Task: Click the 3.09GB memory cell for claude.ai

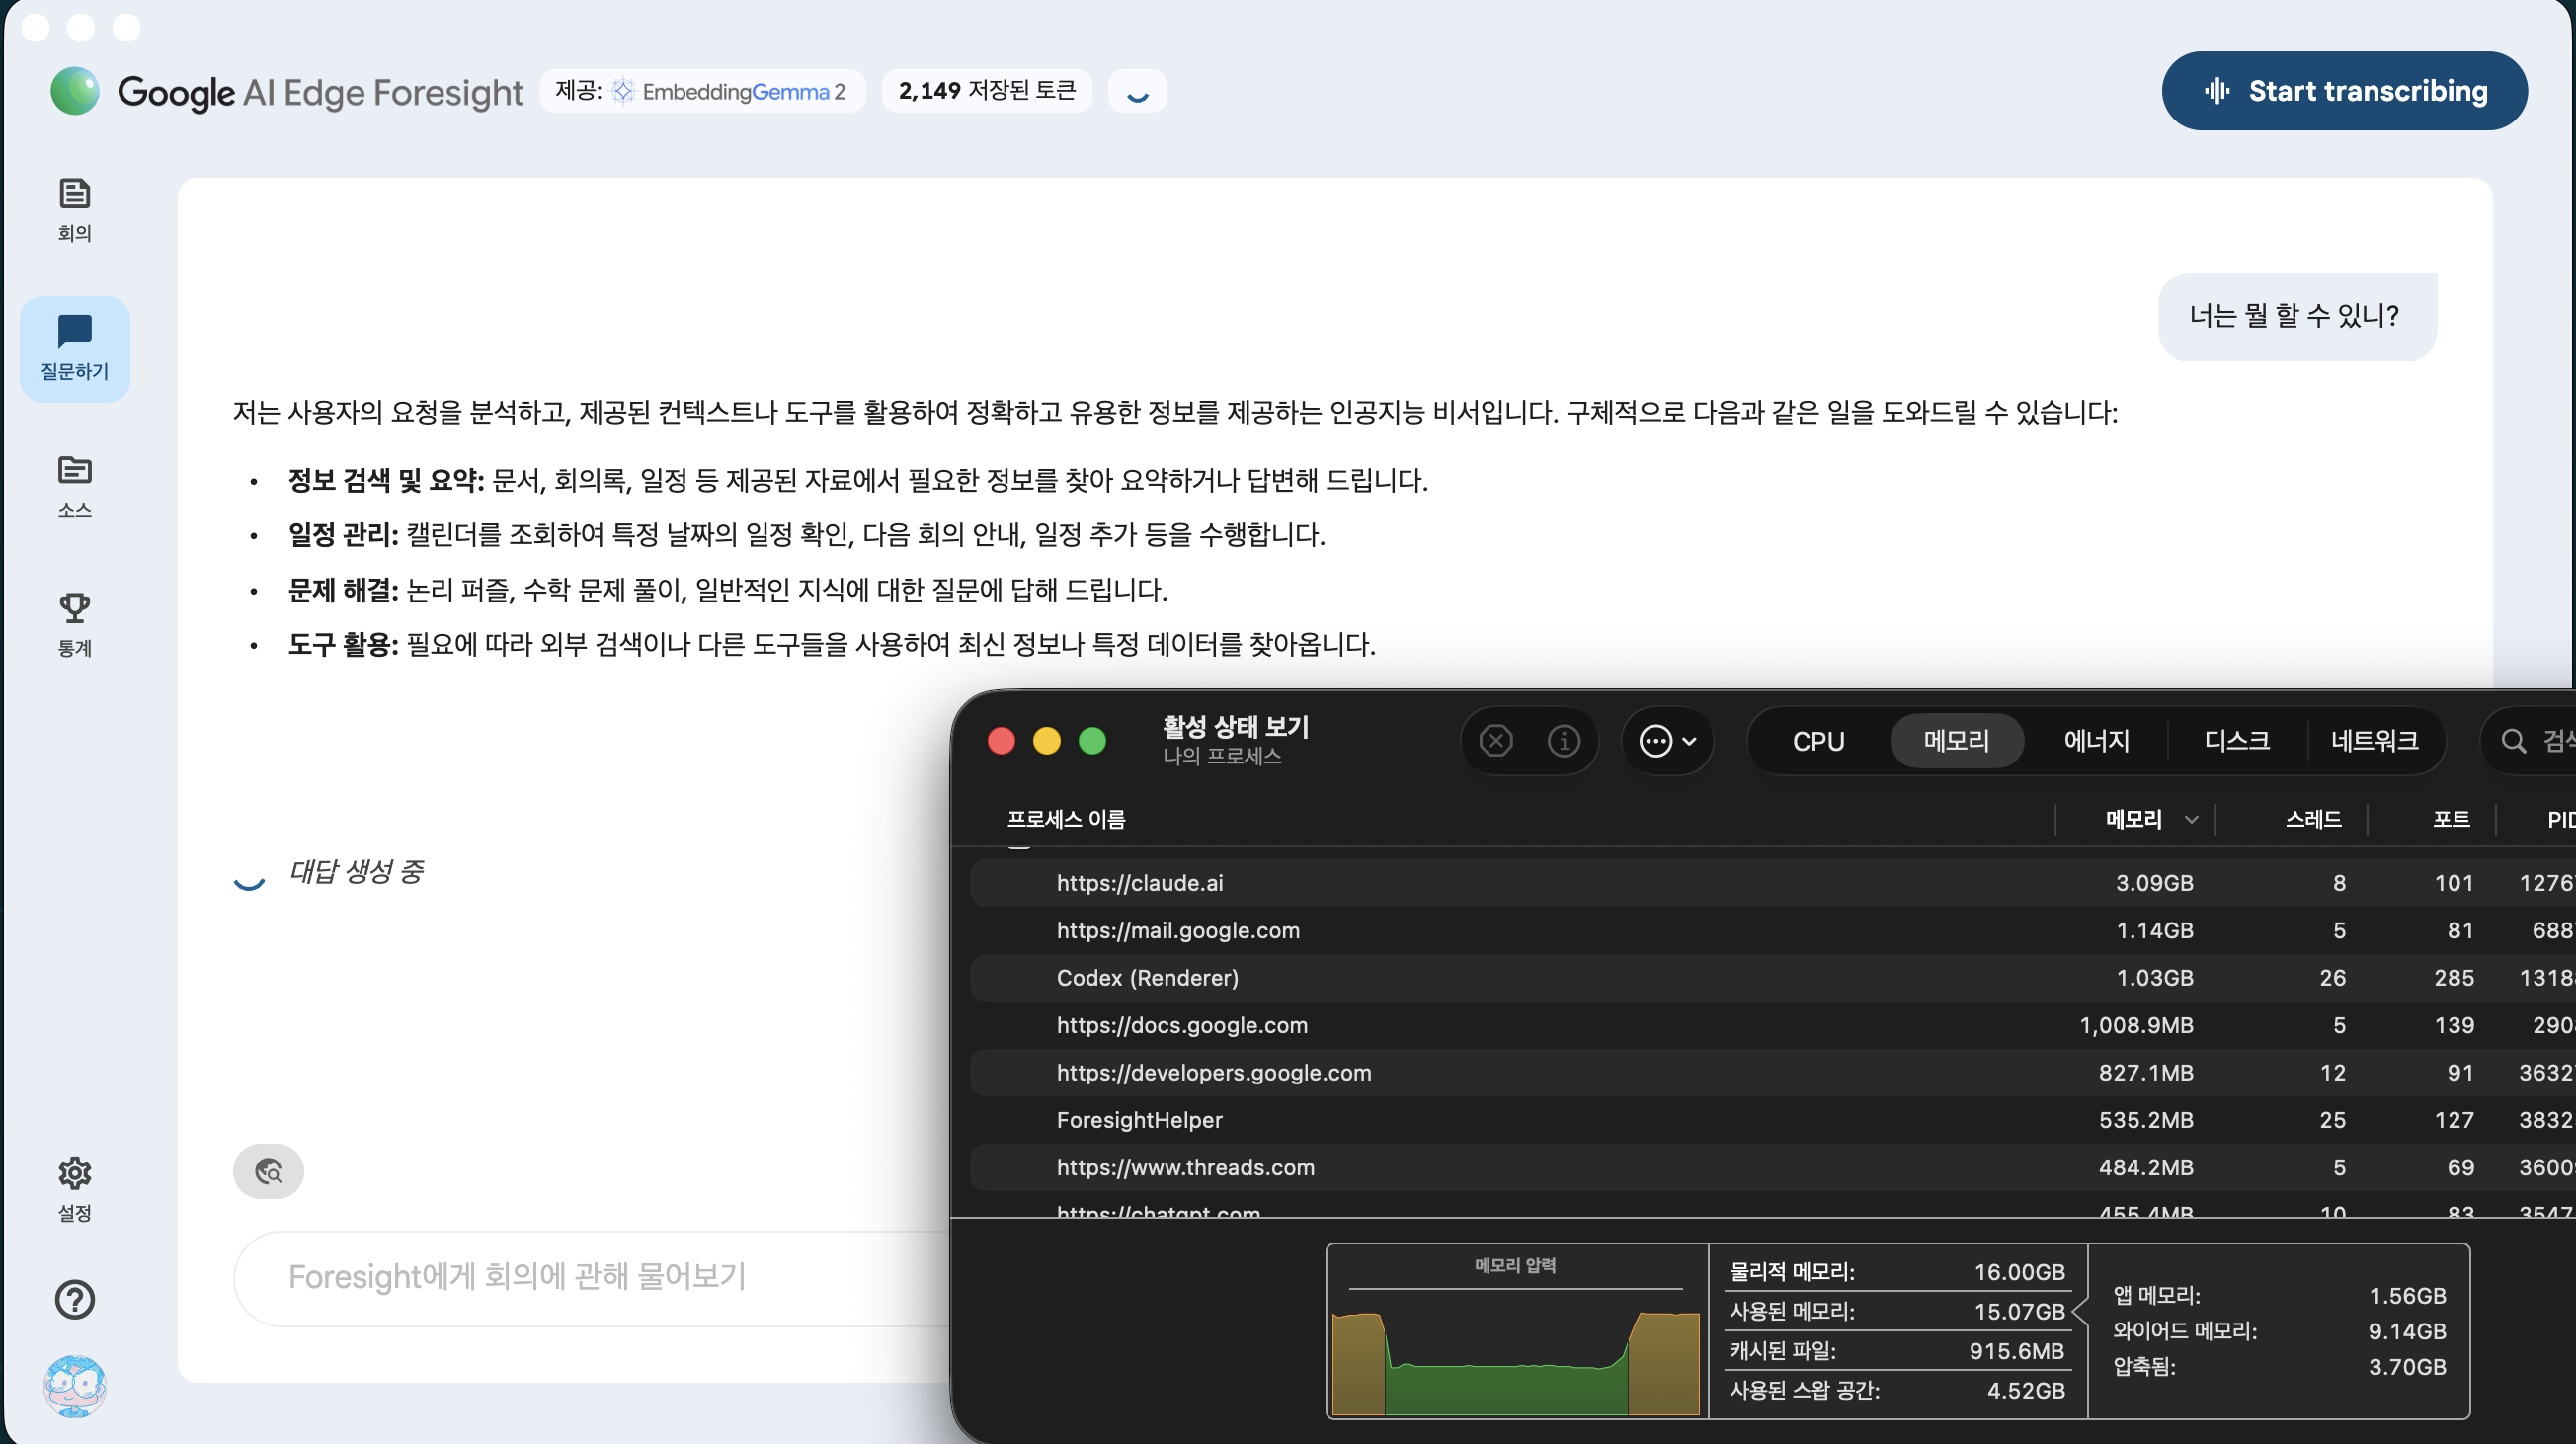Action: [x=2154, y=883]
